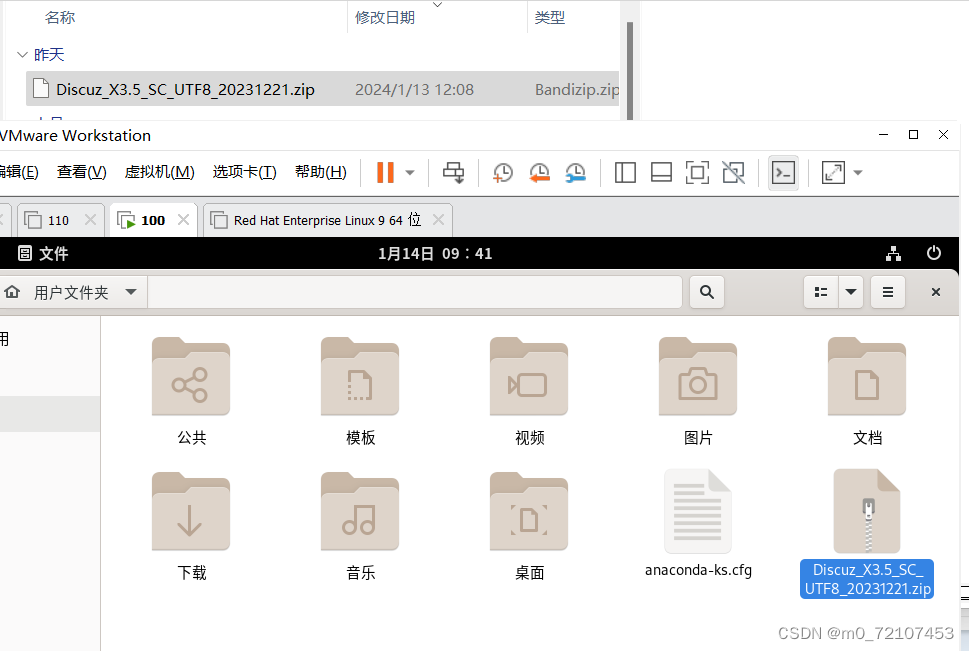
Task: Select the 音乐 folder
Action: tap(360, 527)
